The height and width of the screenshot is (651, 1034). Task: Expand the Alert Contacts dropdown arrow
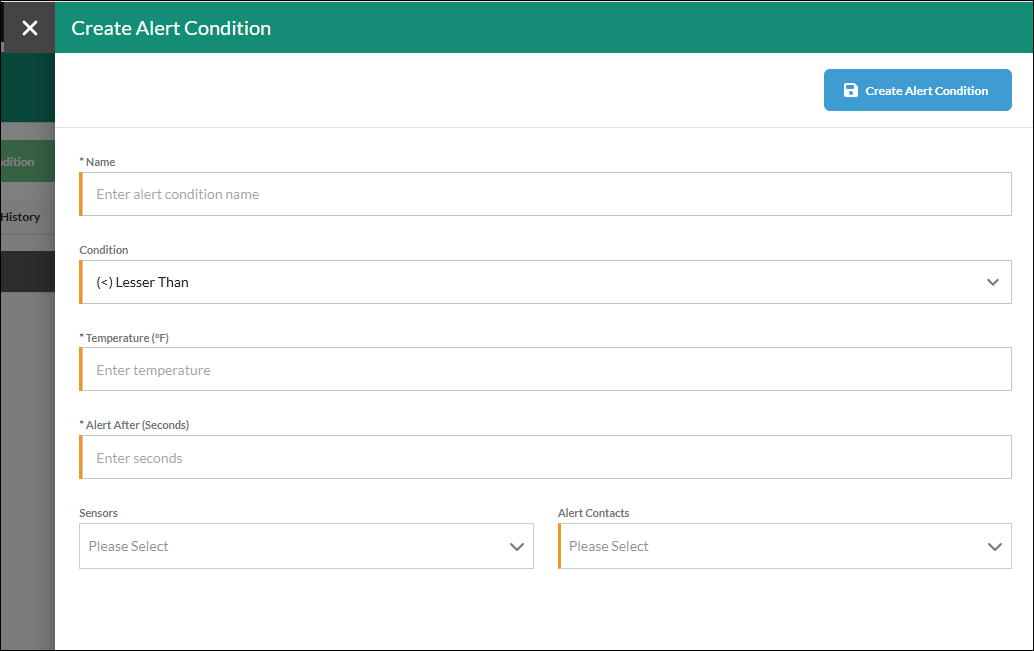click(x=994, y=547)
